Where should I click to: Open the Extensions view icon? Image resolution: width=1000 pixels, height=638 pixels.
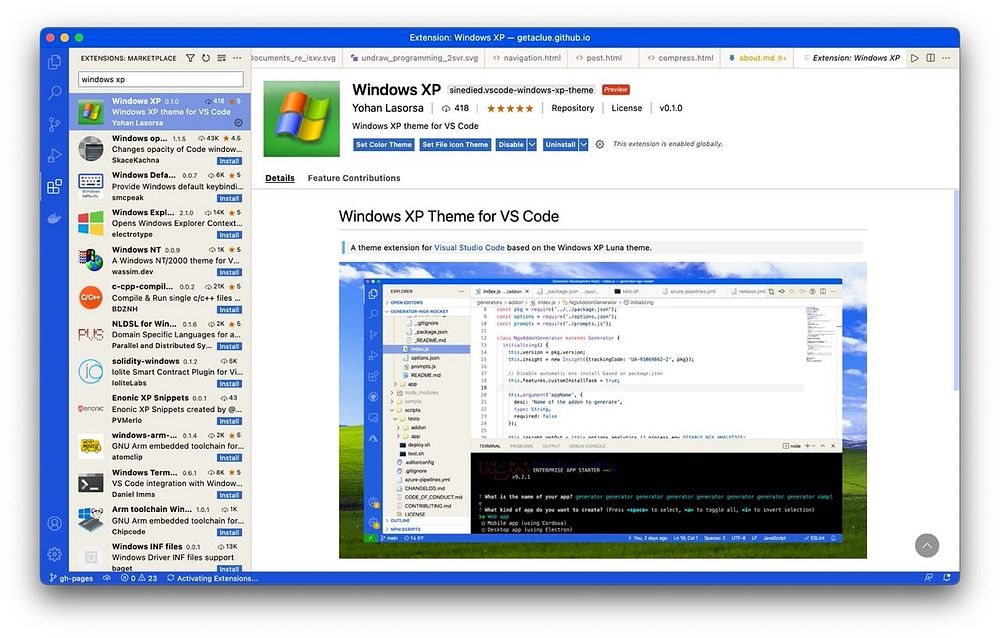pyautogui.click(x=55, y=186)
